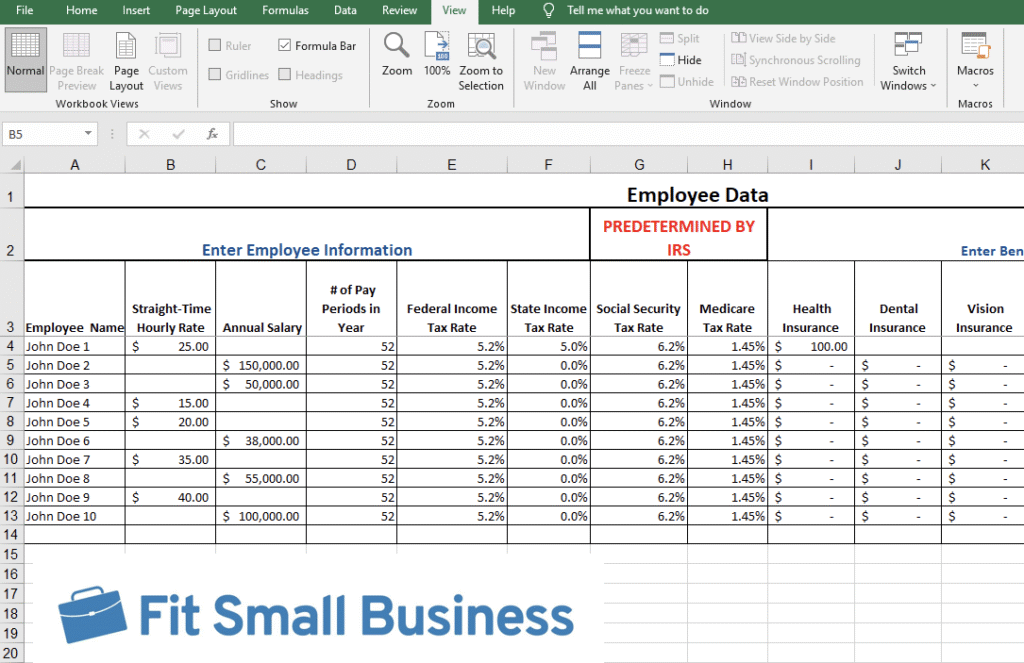Enable the Gridlines checkbox
Viewport: 1024px width, 663px height.
(214, 74)
